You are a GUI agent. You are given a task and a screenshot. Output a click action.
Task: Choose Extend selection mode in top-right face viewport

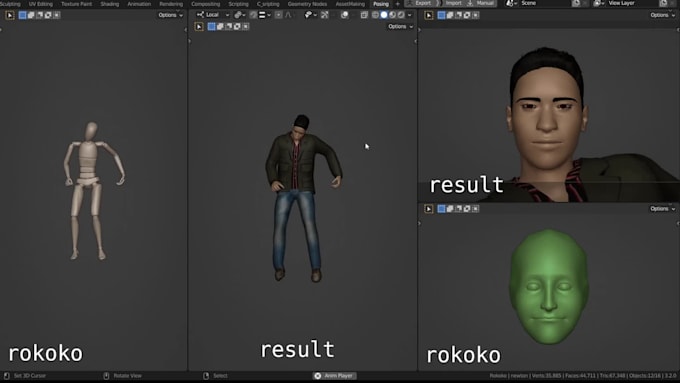coord(450,15)
